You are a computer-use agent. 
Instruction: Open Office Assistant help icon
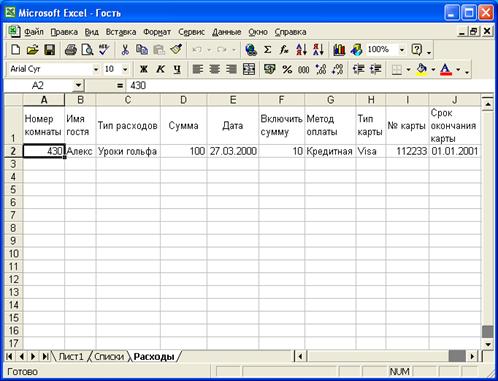[417, 50]
